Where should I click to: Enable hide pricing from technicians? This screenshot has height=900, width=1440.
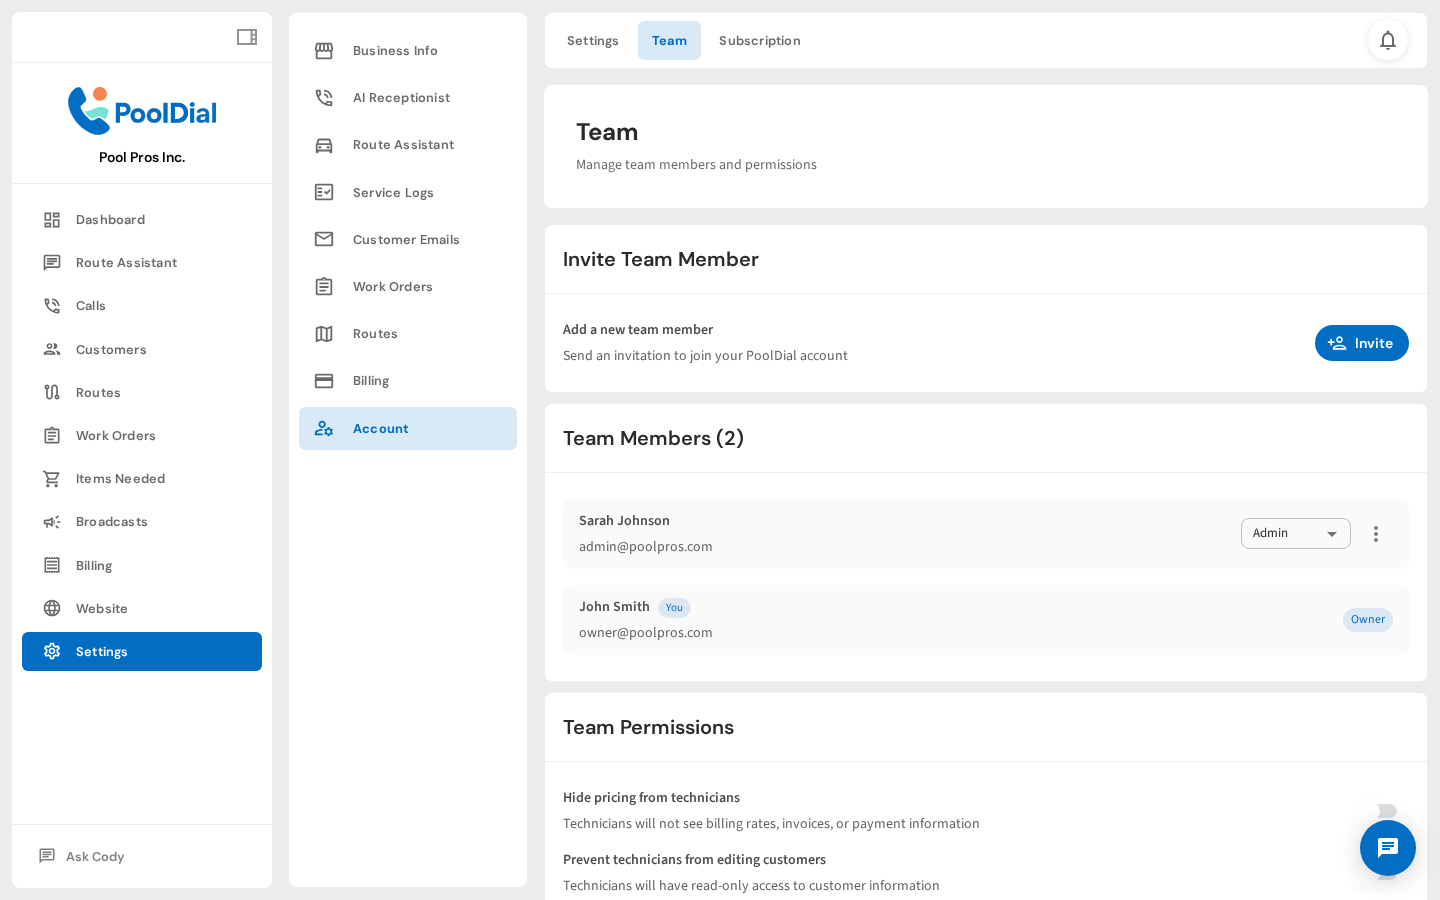1388,812
